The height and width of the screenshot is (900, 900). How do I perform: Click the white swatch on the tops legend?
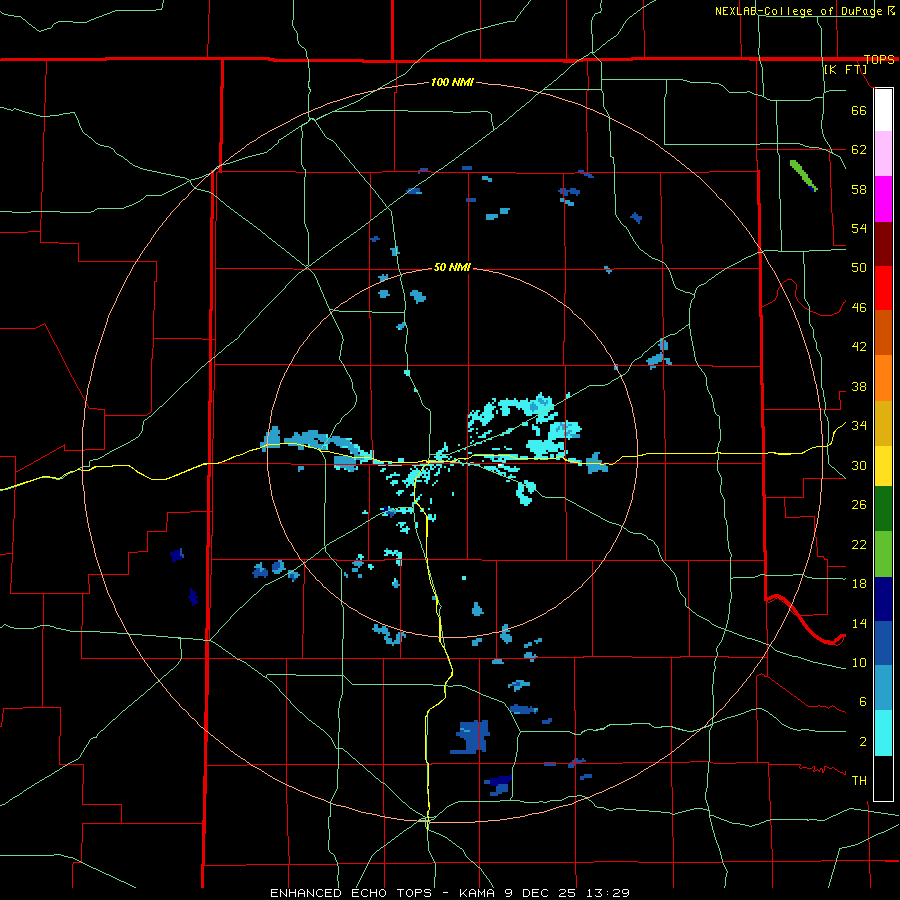click(883, 110)
